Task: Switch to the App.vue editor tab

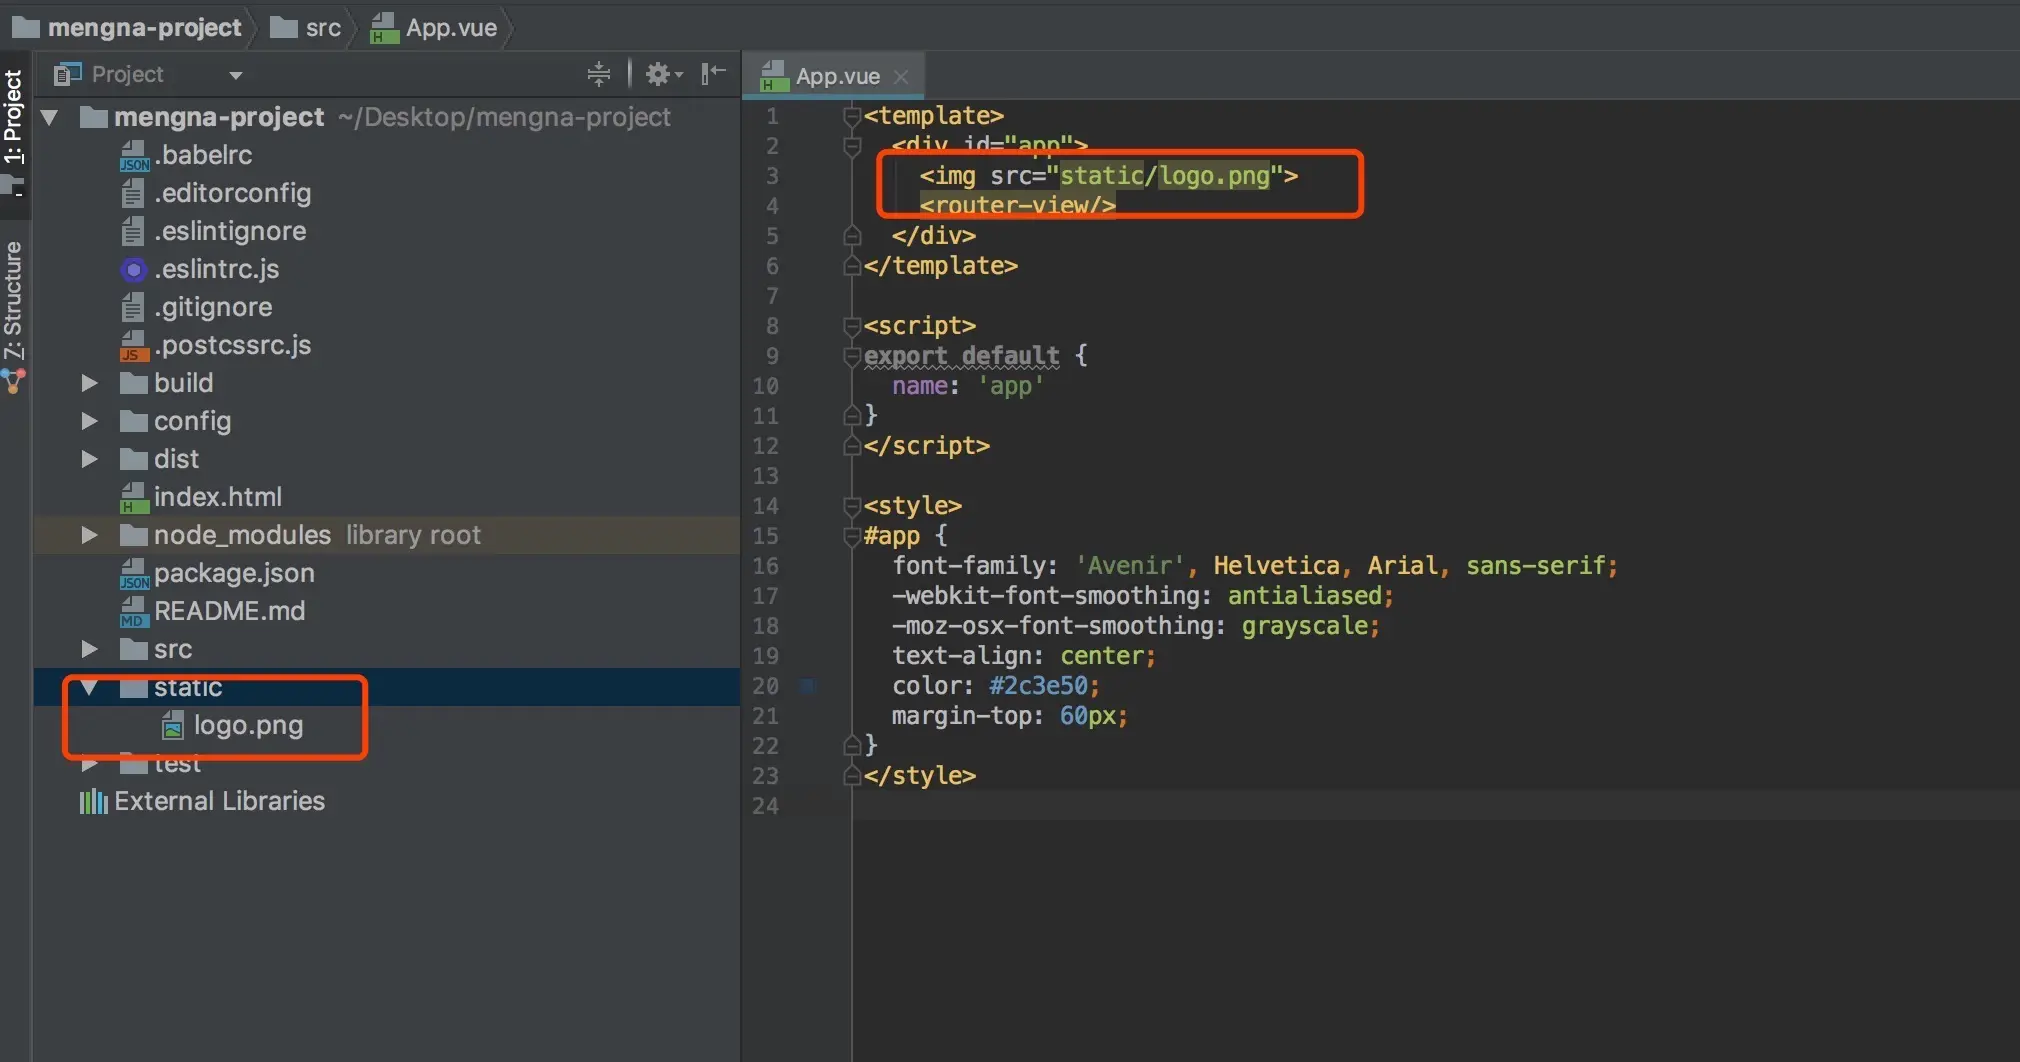Action: point(836,76)
